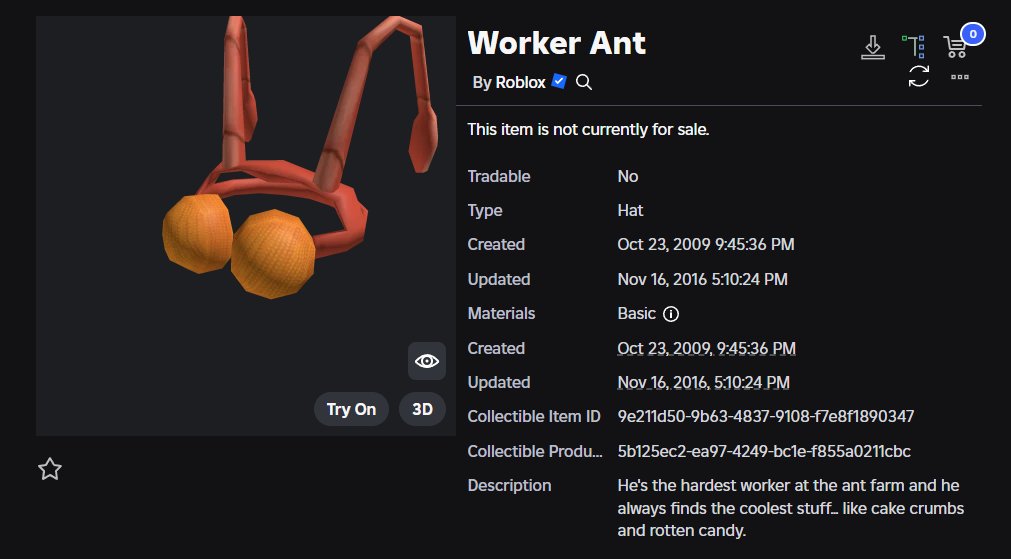Open the asset dependency tree icon
The image size is (1011, 559).
[x=914, y=47]
